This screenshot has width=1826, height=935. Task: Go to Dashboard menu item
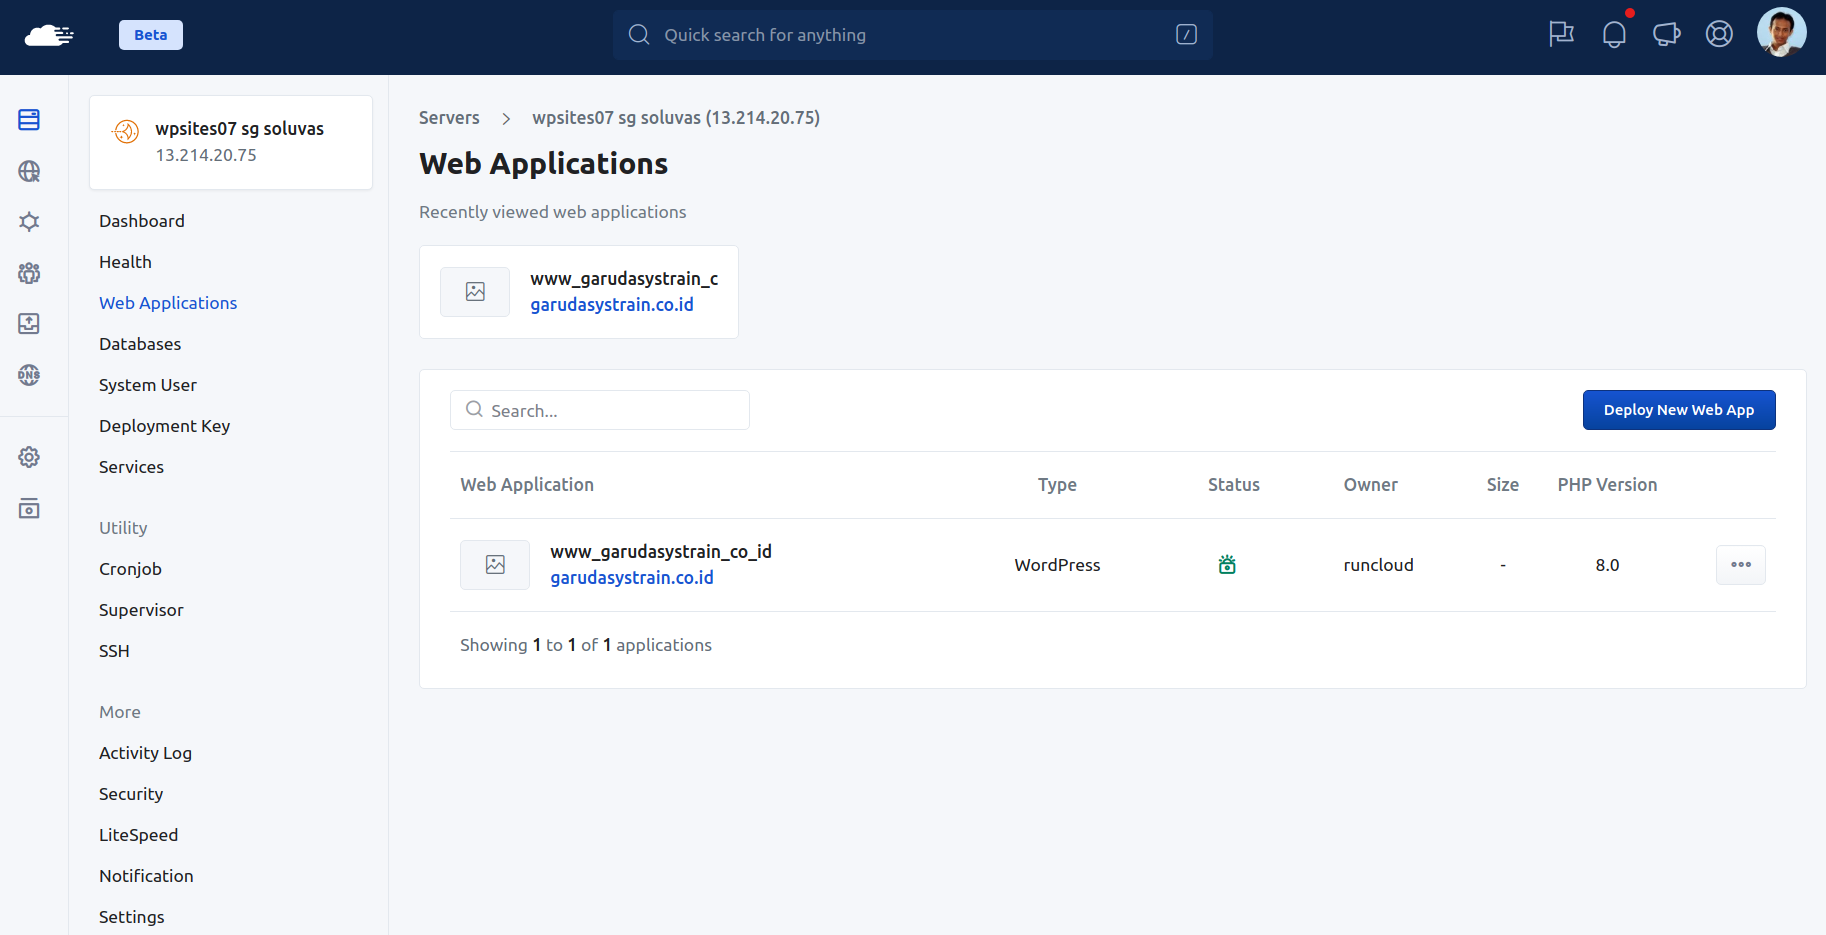(142, 221)
